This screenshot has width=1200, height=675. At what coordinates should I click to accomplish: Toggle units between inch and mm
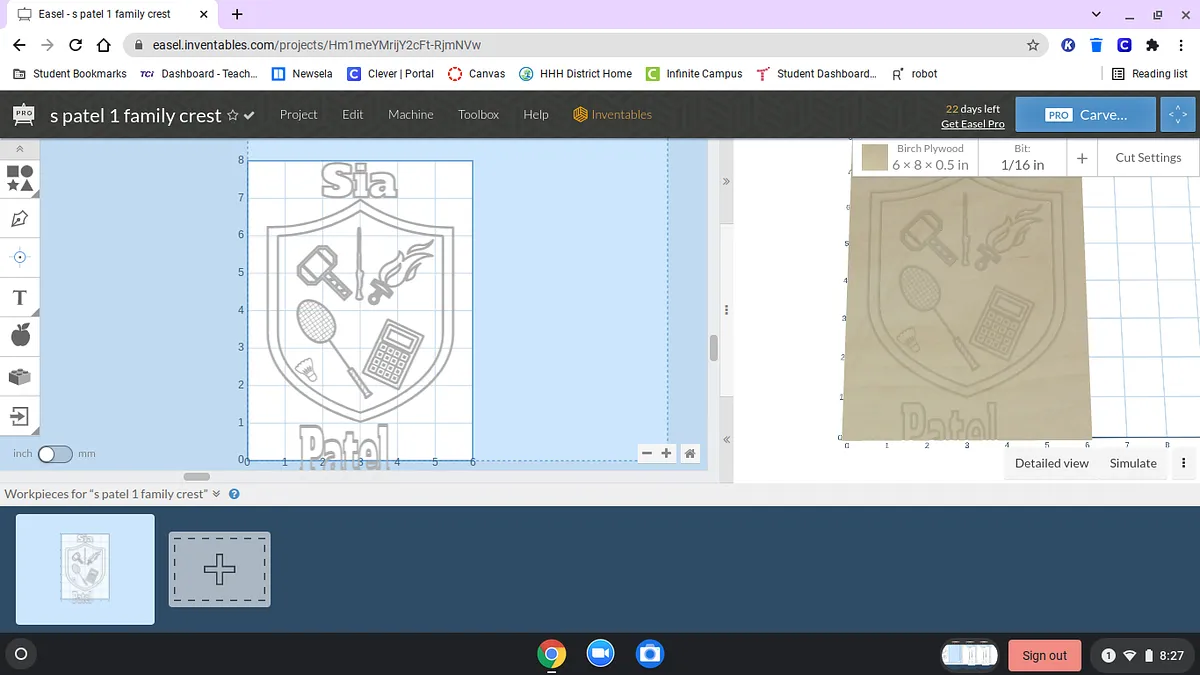click(55, 454)
